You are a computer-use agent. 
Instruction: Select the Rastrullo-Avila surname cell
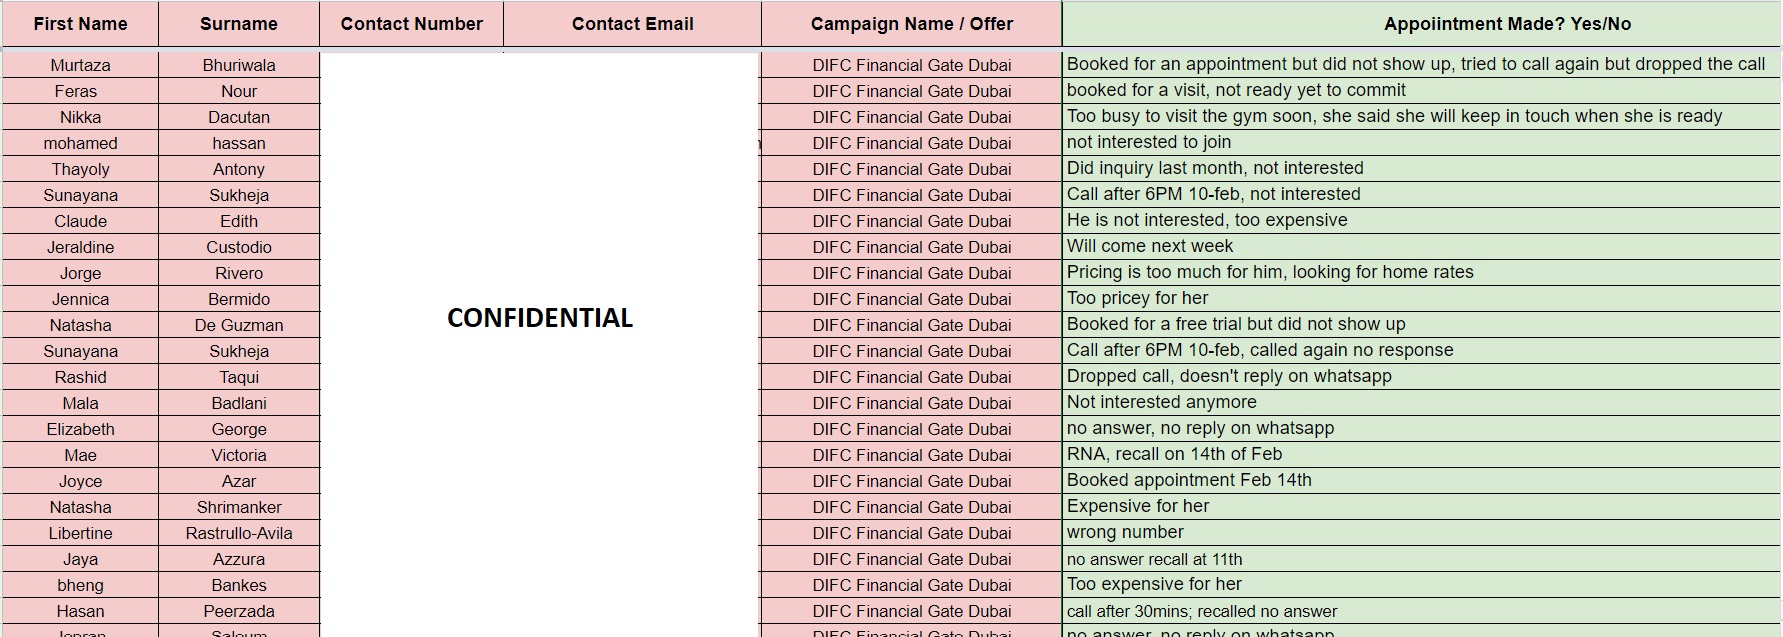(x=239, y=533)
